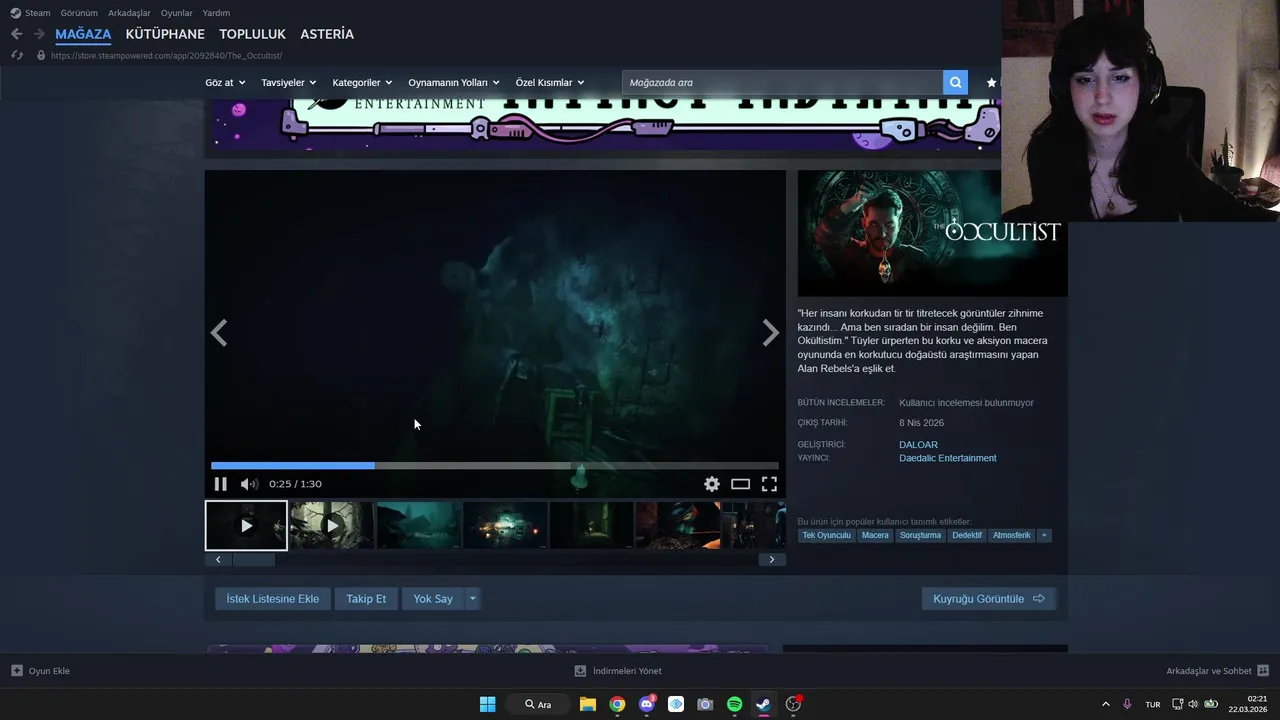Click İstek Listesine Ekle button
This screenshot has width=1280, height=720.
[273, 599]
